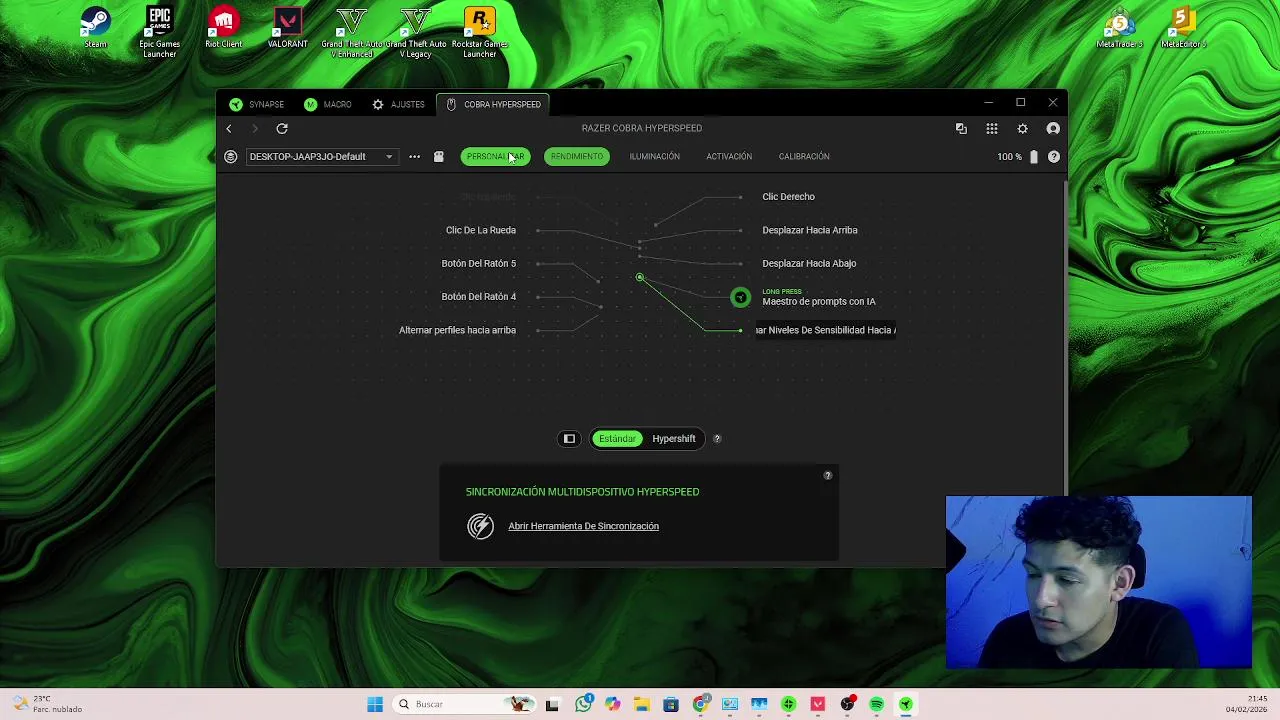Screen dimensions: 1280x720
Task: Open Grand Theft Auto V Legacy shortcut
Action: point(415,31)
